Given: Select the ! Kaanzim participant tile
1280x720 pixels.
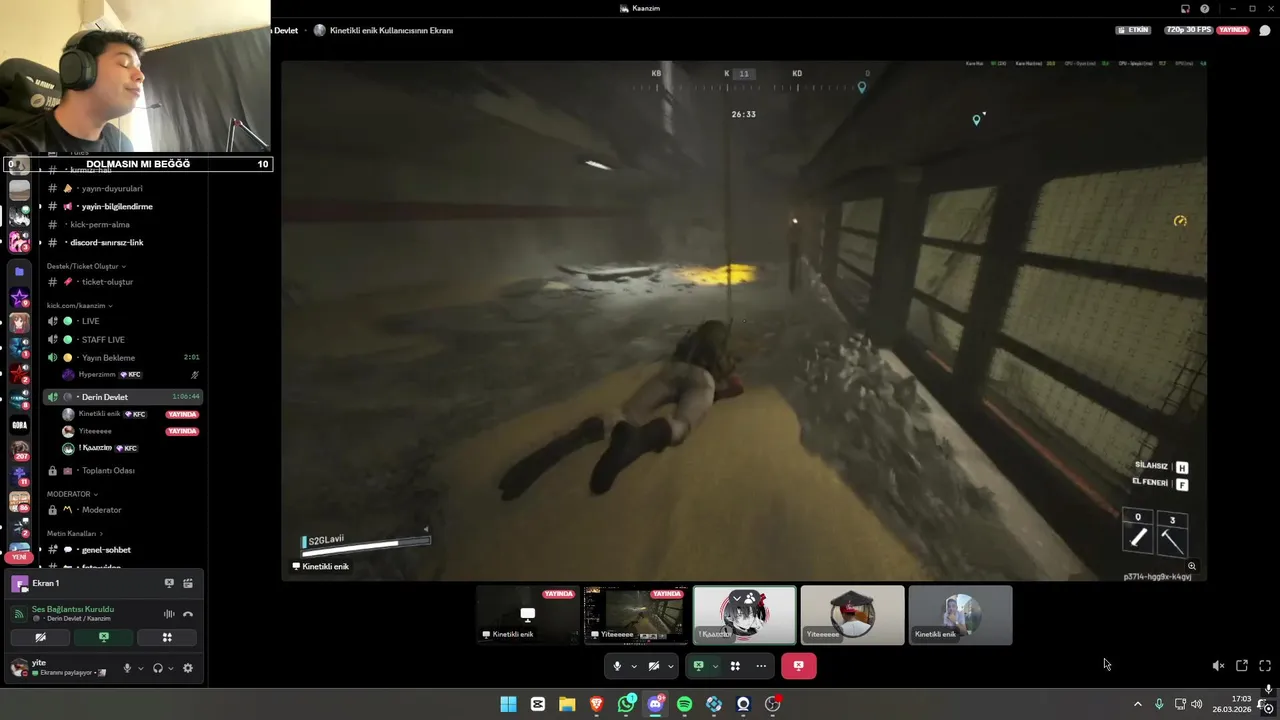Looking at the screenshot, I should click(745, 614).
